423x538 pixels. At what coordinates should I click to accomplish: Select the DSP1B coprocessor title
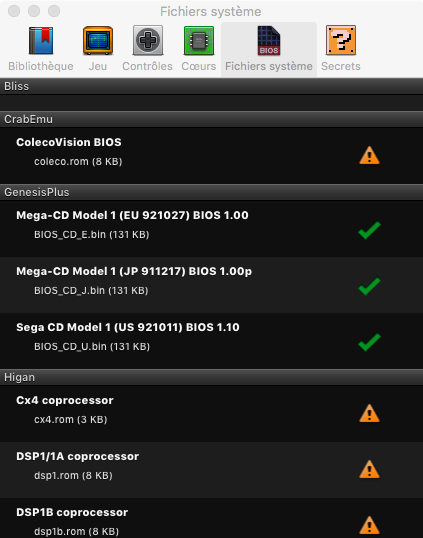coord(72,512)
